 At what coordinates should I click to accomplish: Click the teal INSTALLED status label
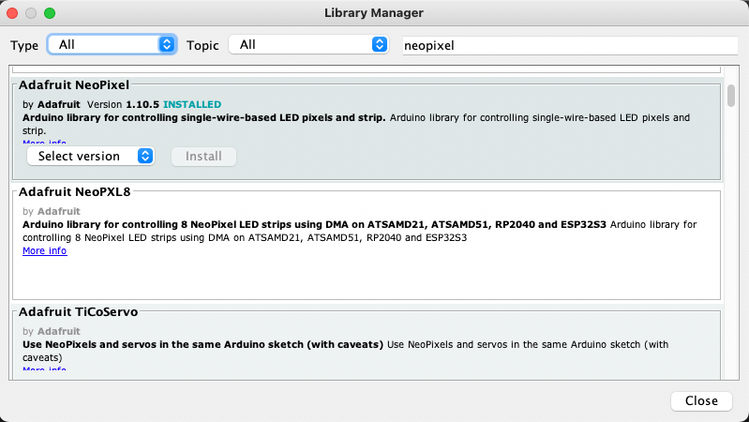192,104
